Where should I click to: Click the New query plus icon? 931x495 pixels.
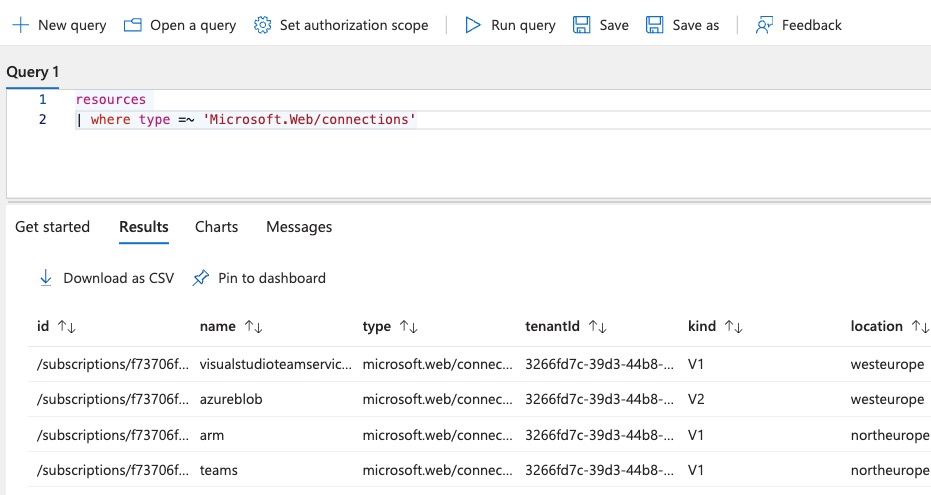[x=20, y=25]
